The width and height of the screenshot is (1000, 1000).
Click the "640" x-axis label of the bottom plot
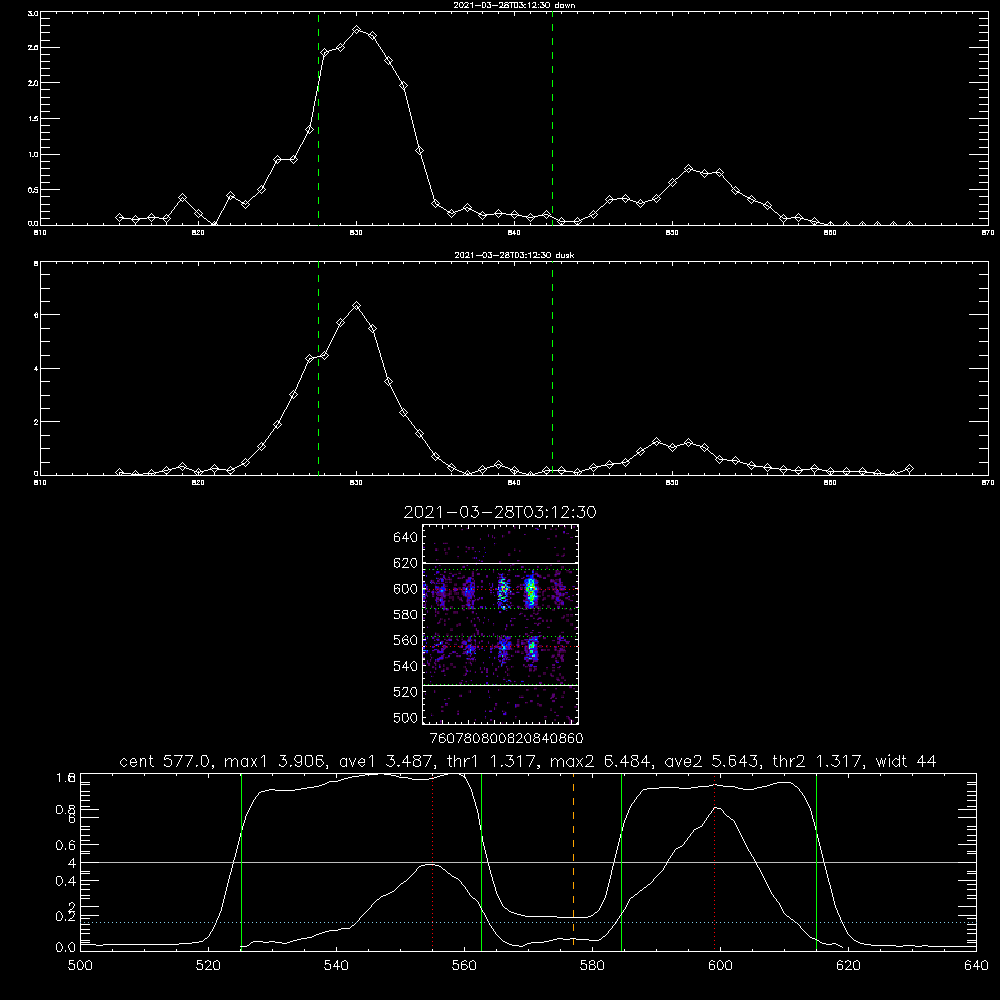coord(976,966)
